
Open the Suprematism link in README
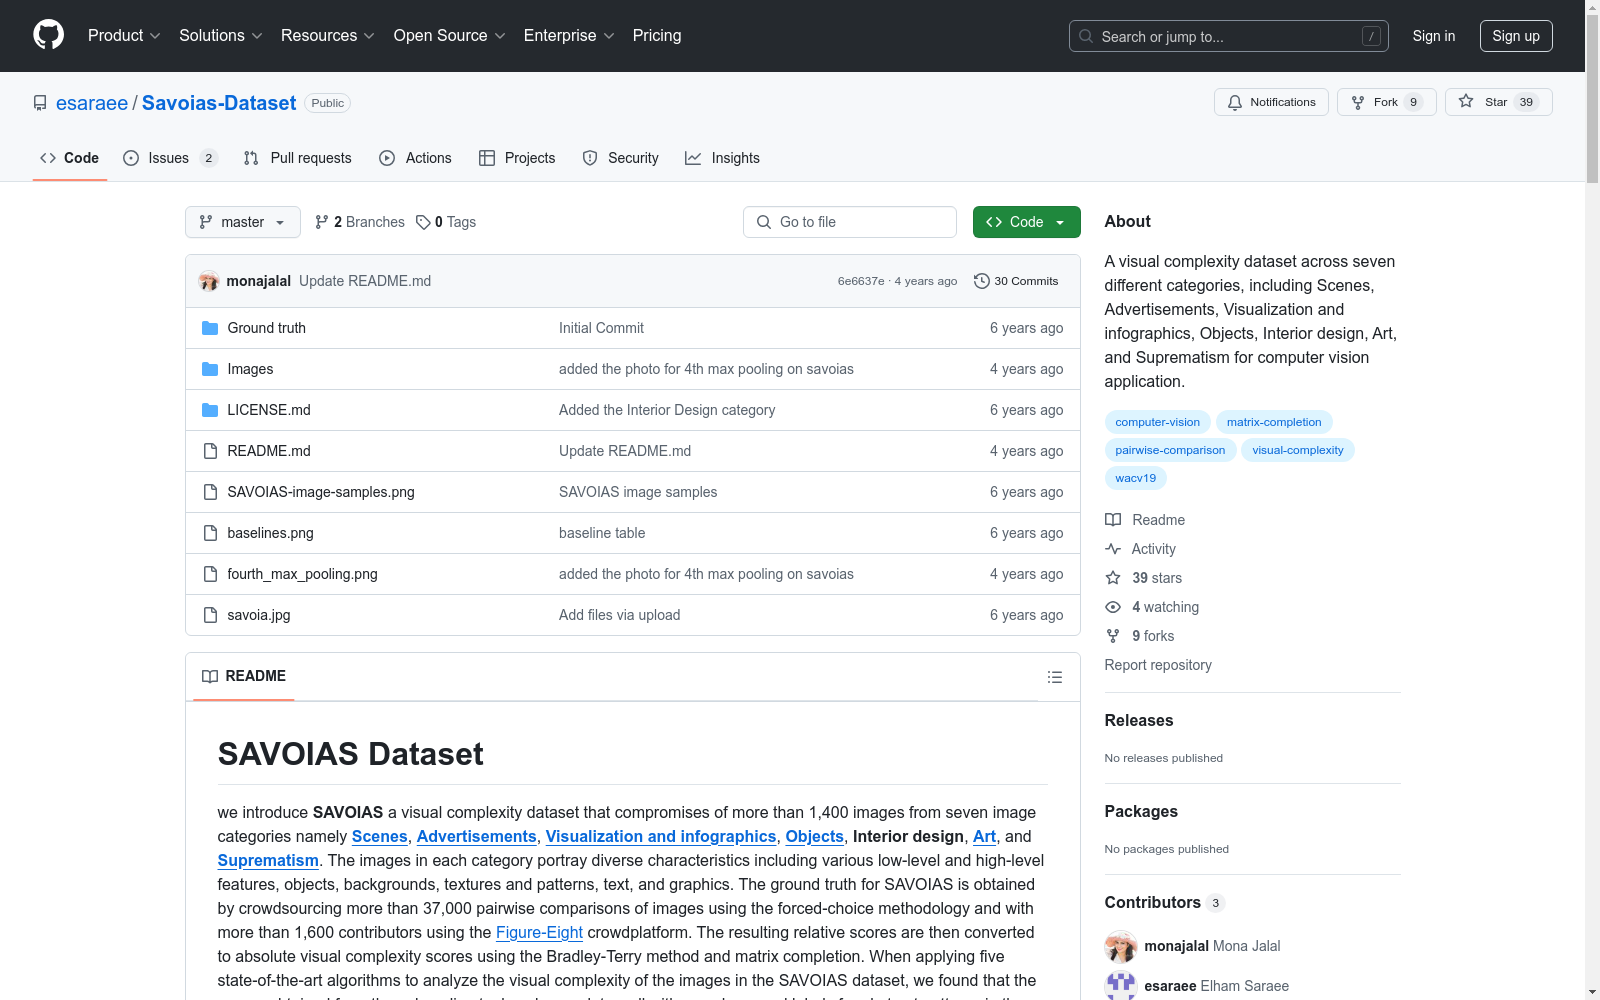[268, 860]
